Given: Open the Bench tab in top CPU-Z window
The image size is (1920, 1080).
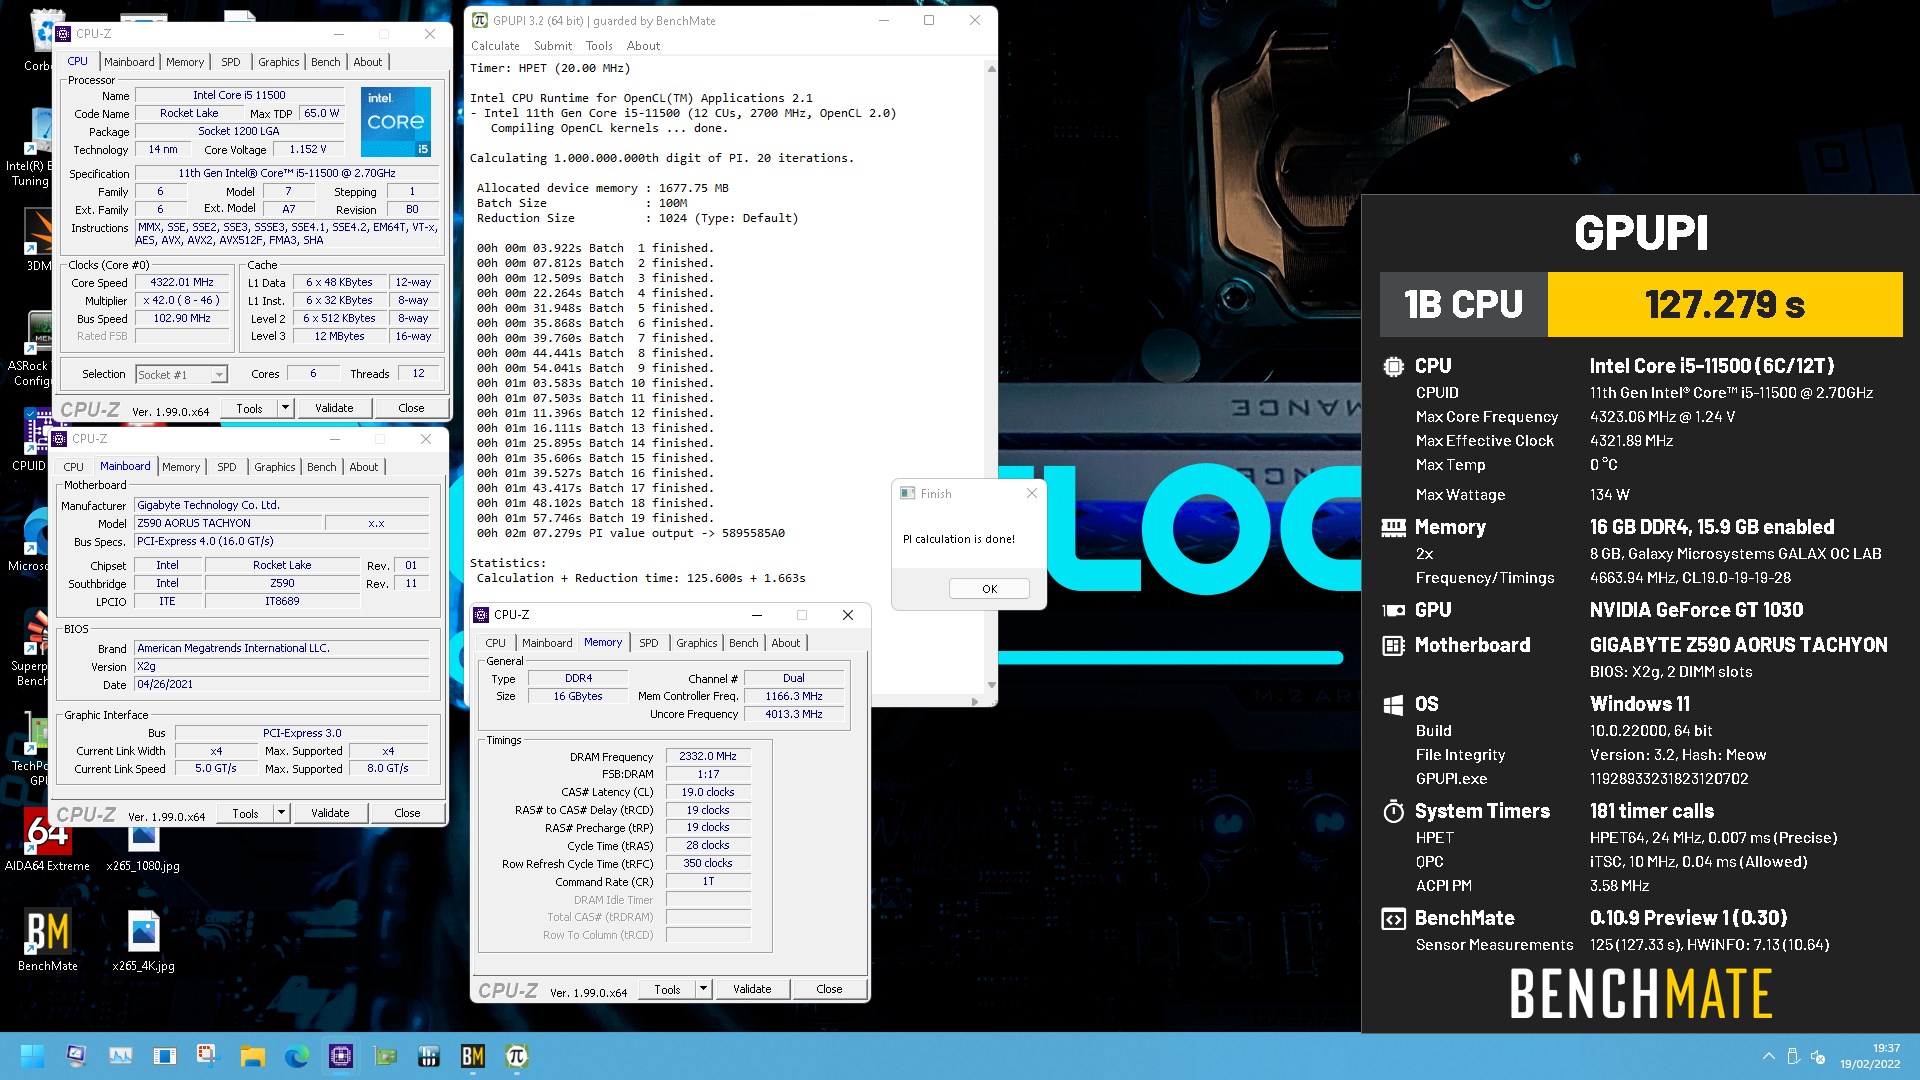Looking at the screenshot, I should (325, 62).
